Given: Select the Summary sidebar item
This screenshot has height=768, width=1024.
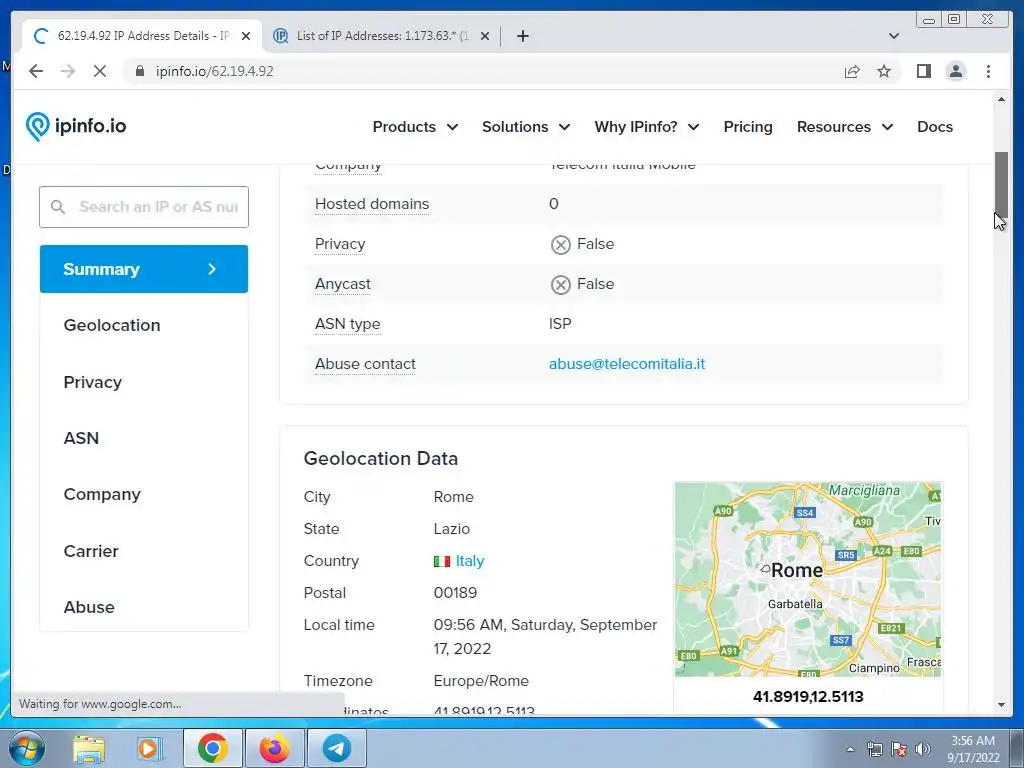Looking at the screenshot, I should (144, 269).
